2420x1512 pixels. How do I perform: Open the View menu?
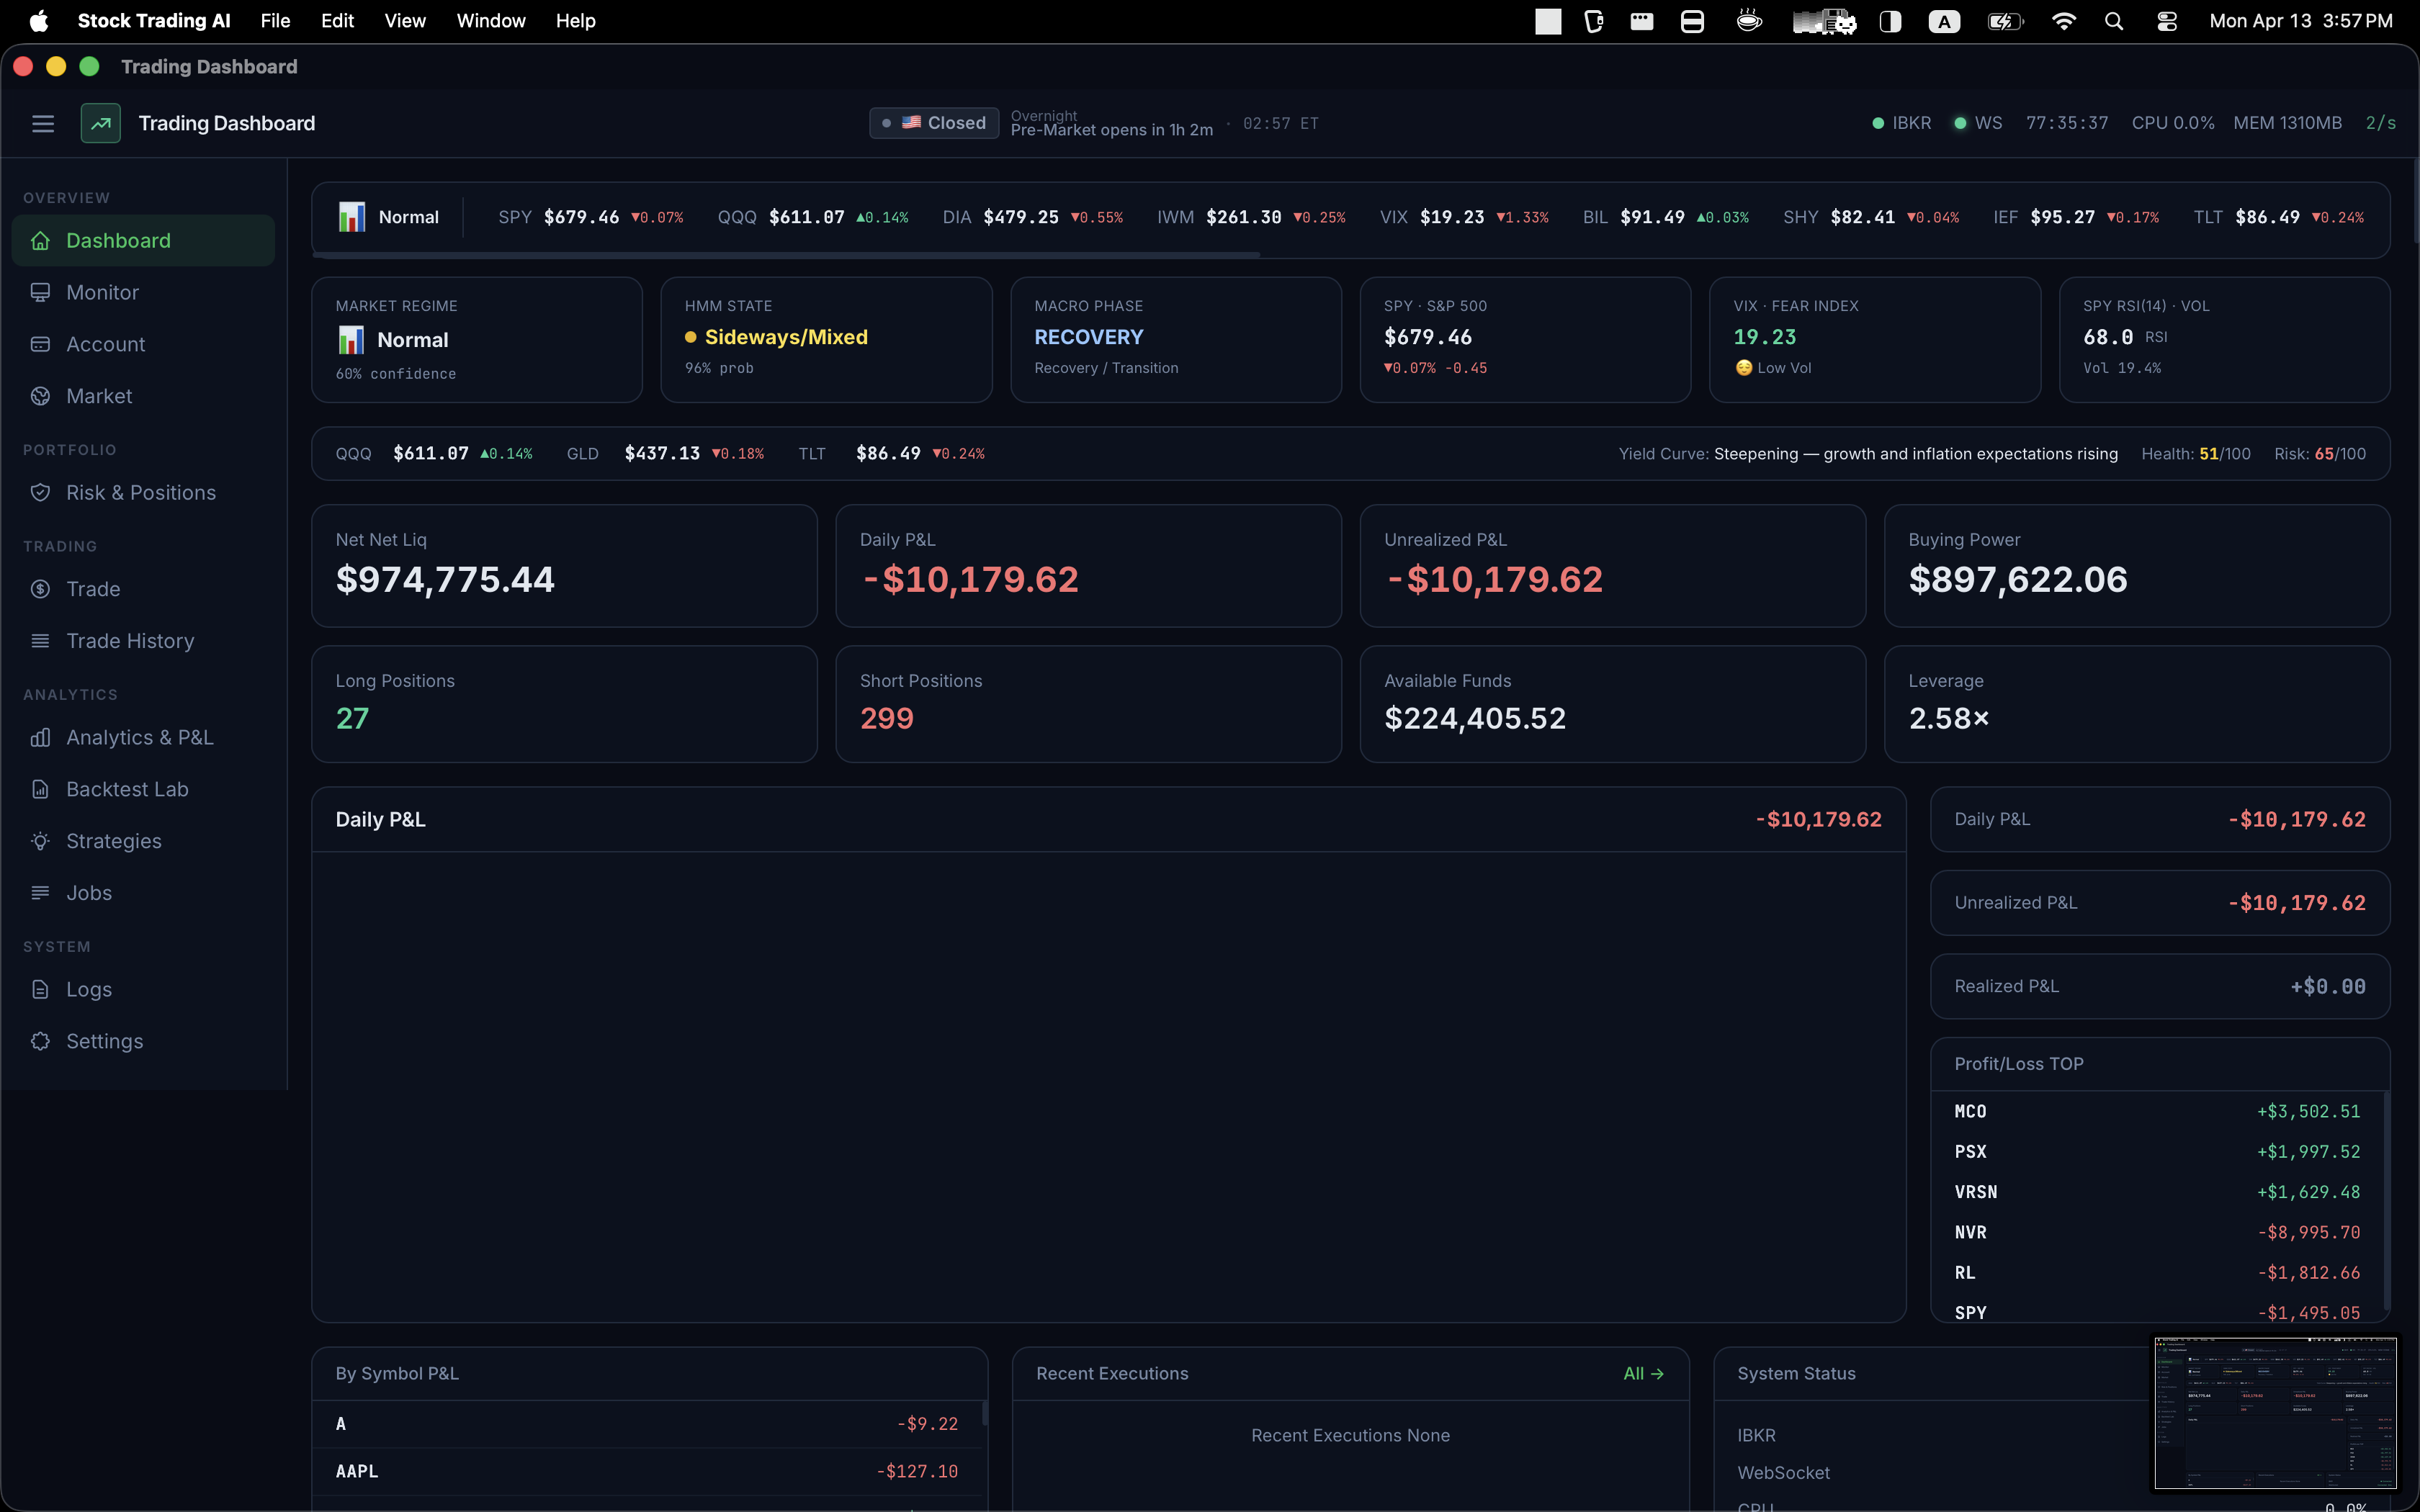404,20
